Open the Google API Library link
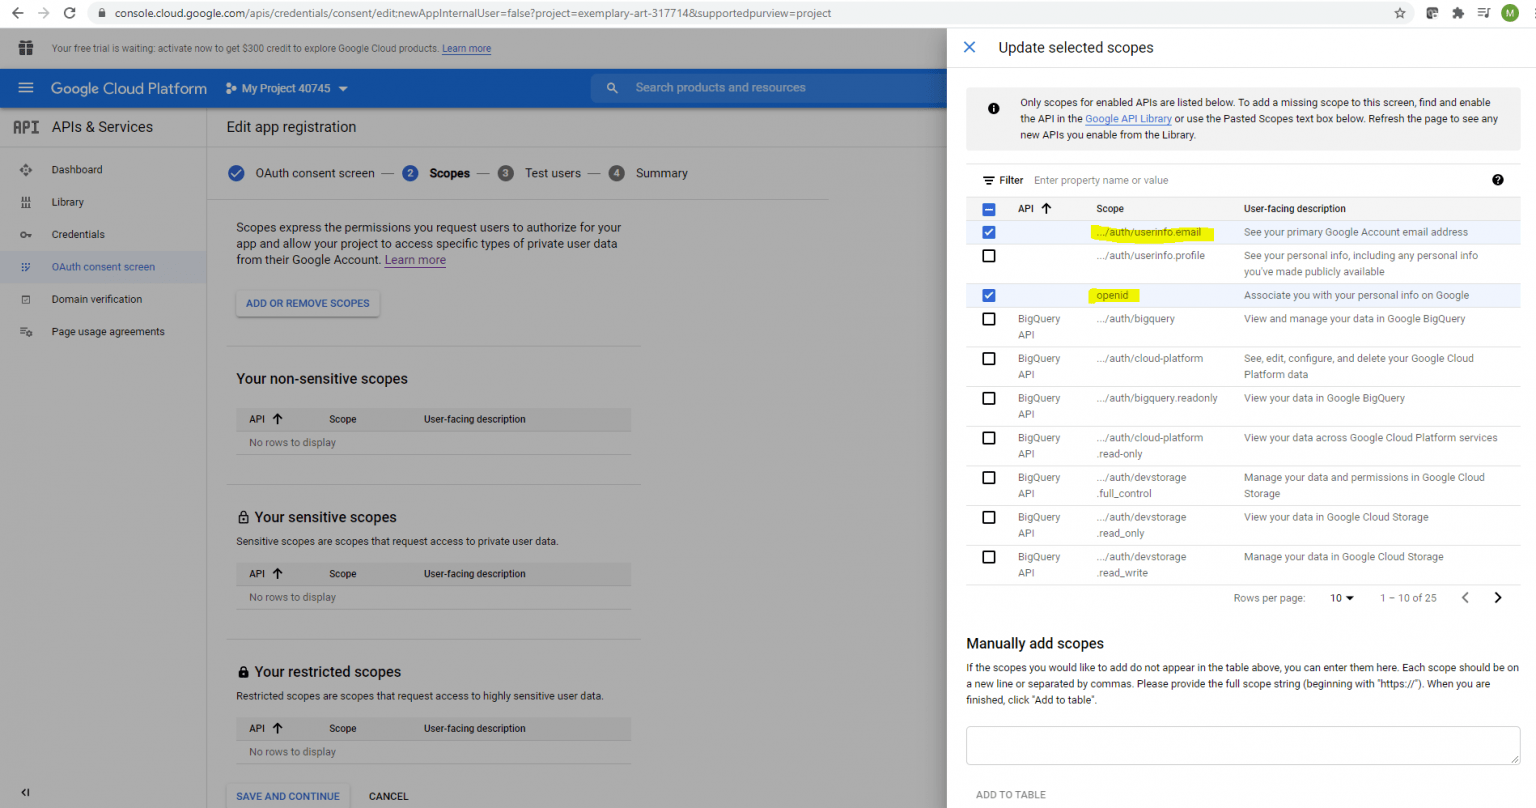 click(x=1128, y=119)
